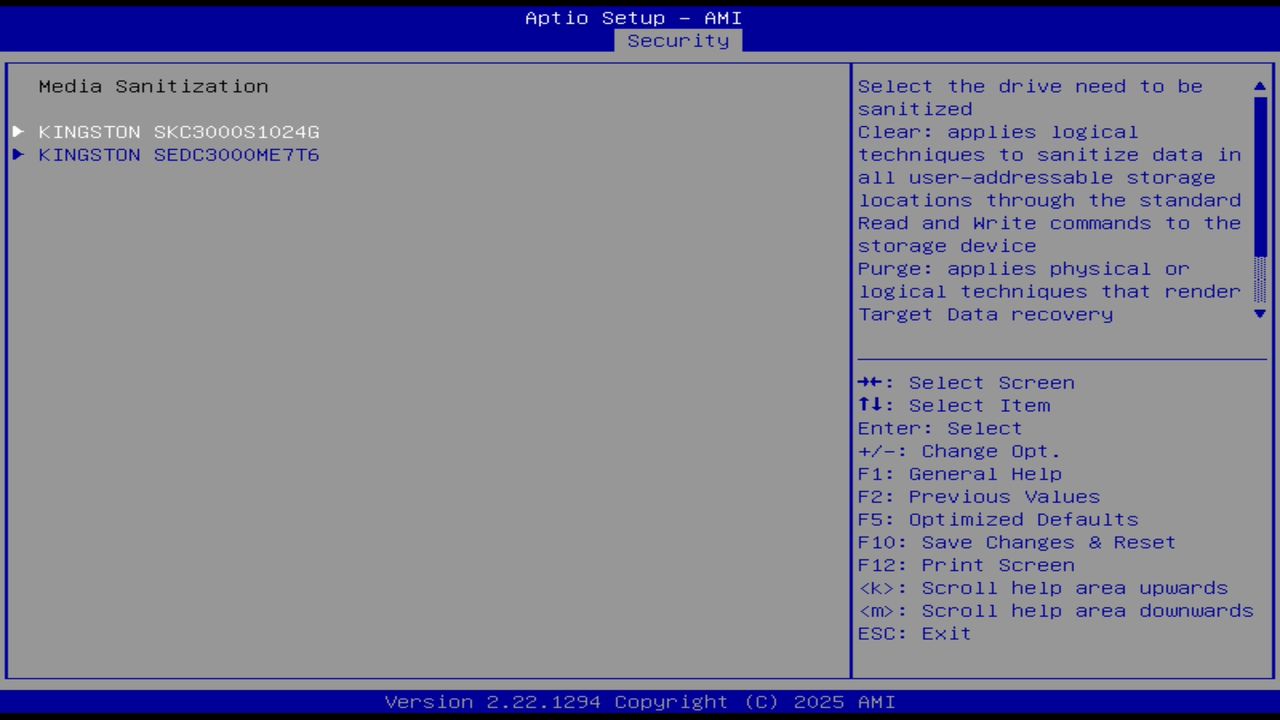1280x720 pixels.
Task: Select the KINGSTON SKC3000S1024G drive entry
Action: (x=180, y=131)
